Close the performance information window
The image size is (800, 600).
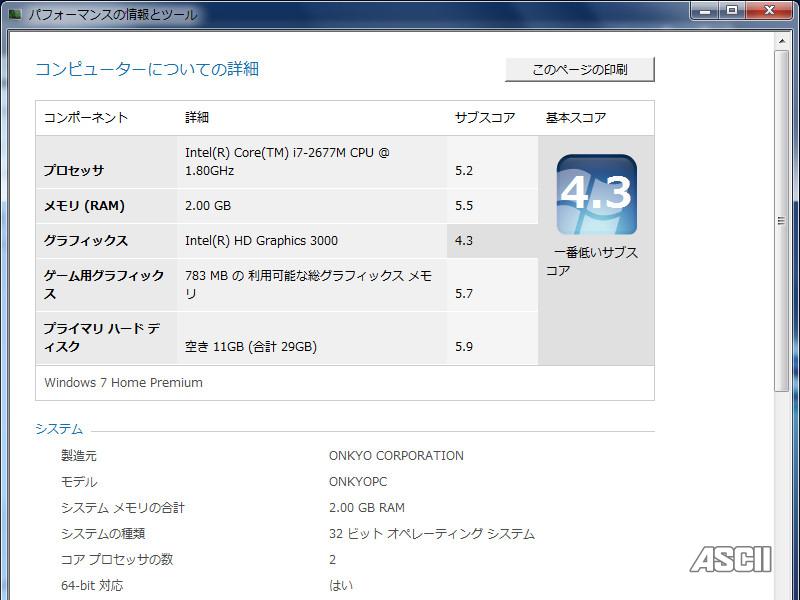(x=769, y=11)
